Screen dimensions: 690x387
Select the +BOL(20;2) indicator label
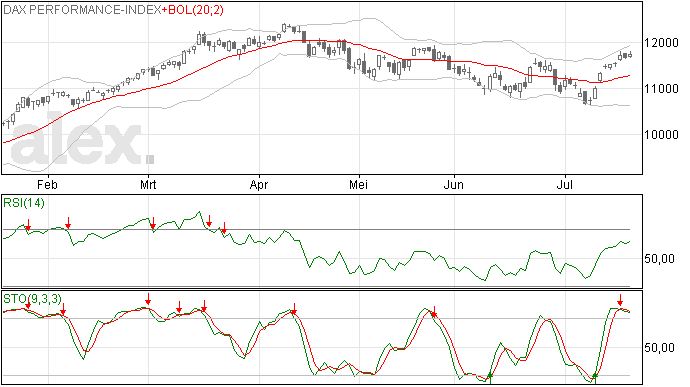[x=193, y=10]
